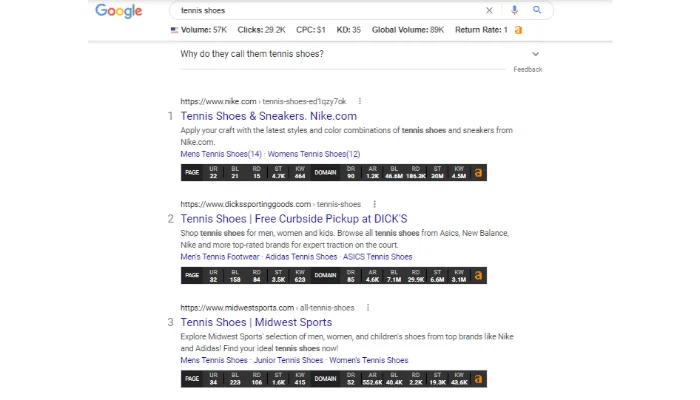Start voice search with the microphone icon
700x400 pixels.
coord(514,10)
